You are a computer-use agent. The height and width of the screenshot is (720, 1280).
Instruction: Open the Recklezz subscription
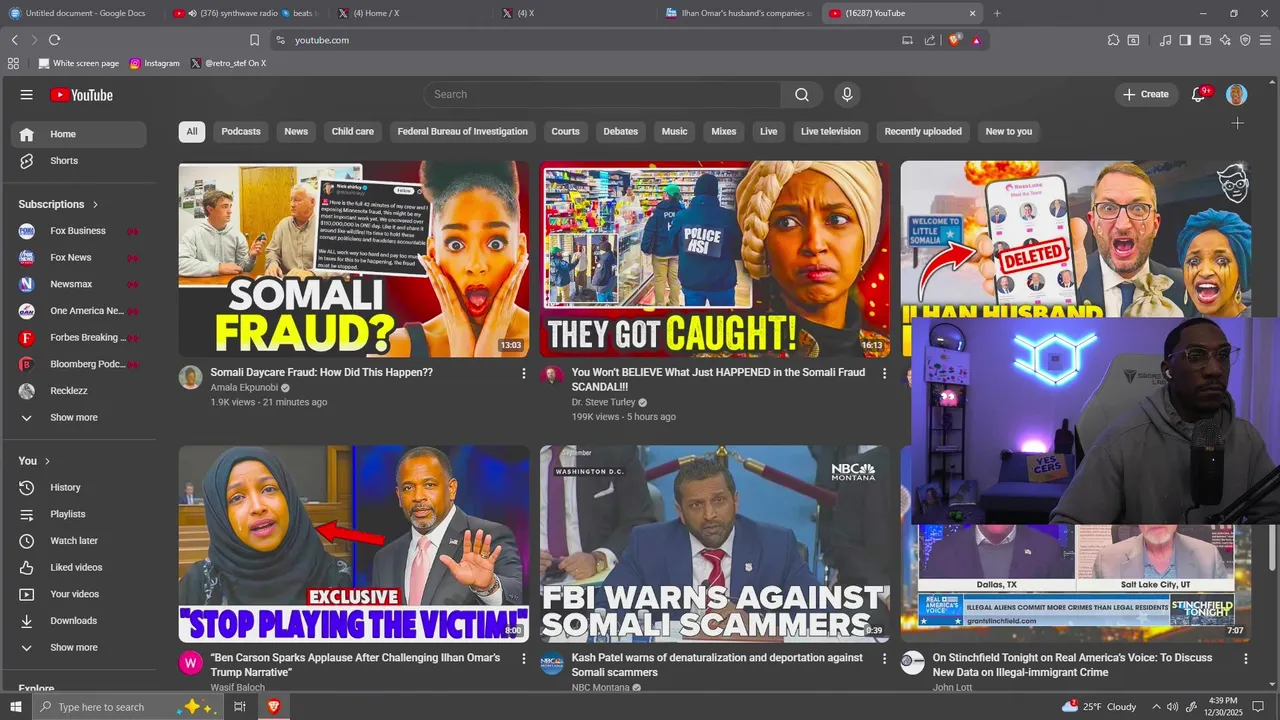click(78, 391)
